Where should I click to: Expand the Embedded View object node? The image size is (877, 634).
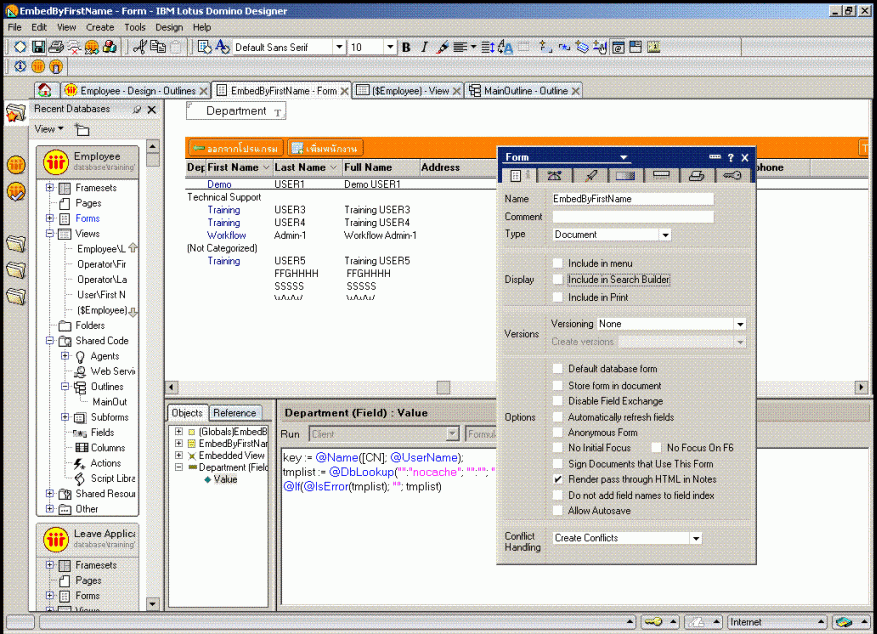coord(179,456)
